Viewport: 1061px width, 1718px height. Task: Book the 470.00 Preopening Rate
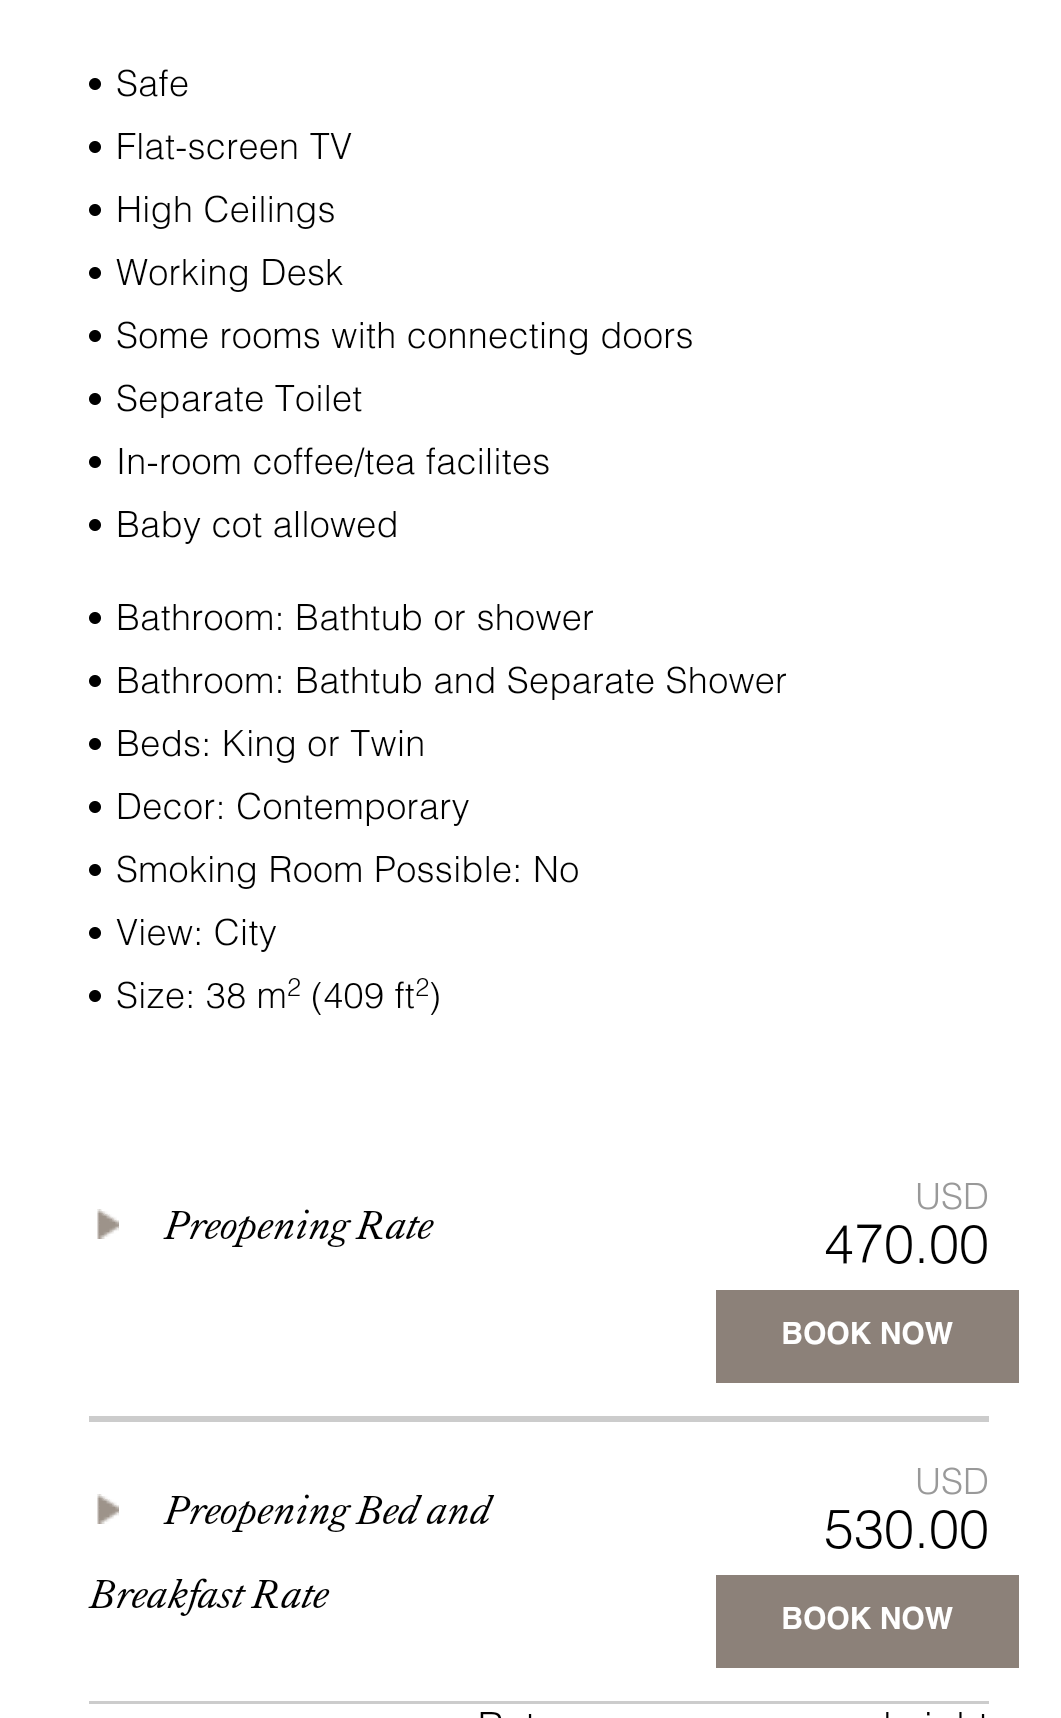tap(866, 1335)
